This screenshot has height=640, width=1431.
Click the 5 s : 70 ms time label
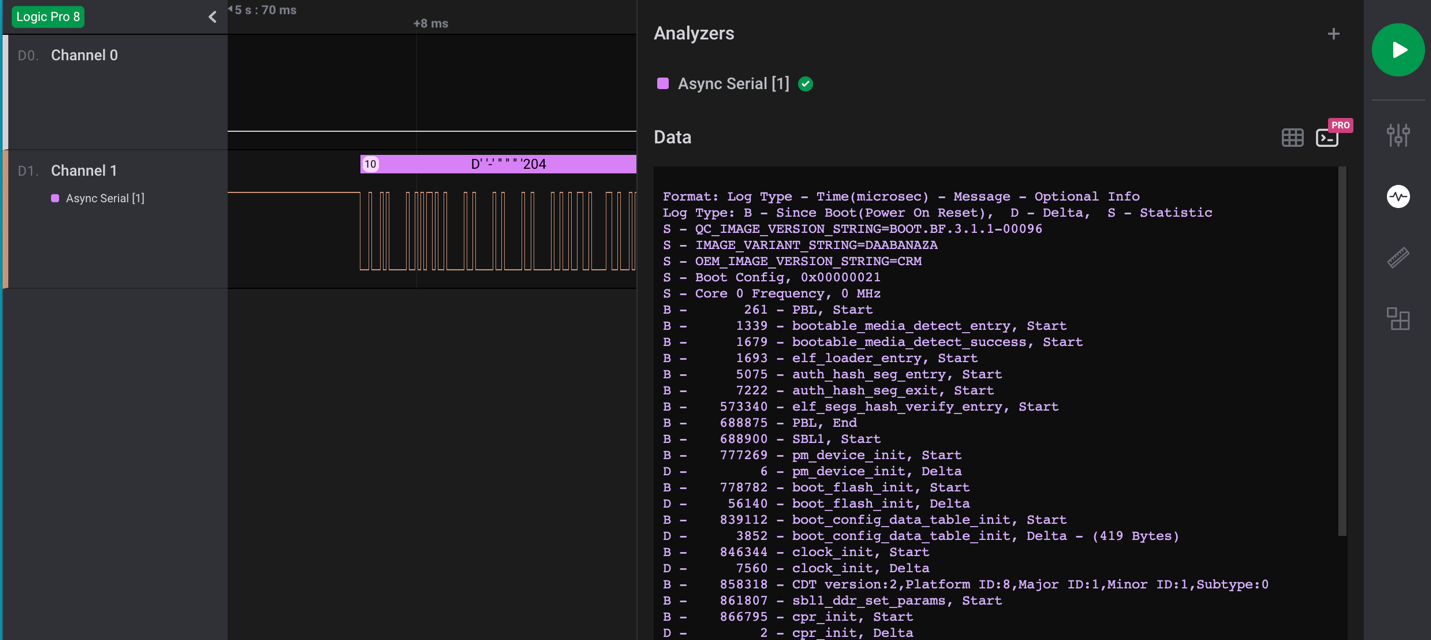pyautogui.click(x=264, y=10)
